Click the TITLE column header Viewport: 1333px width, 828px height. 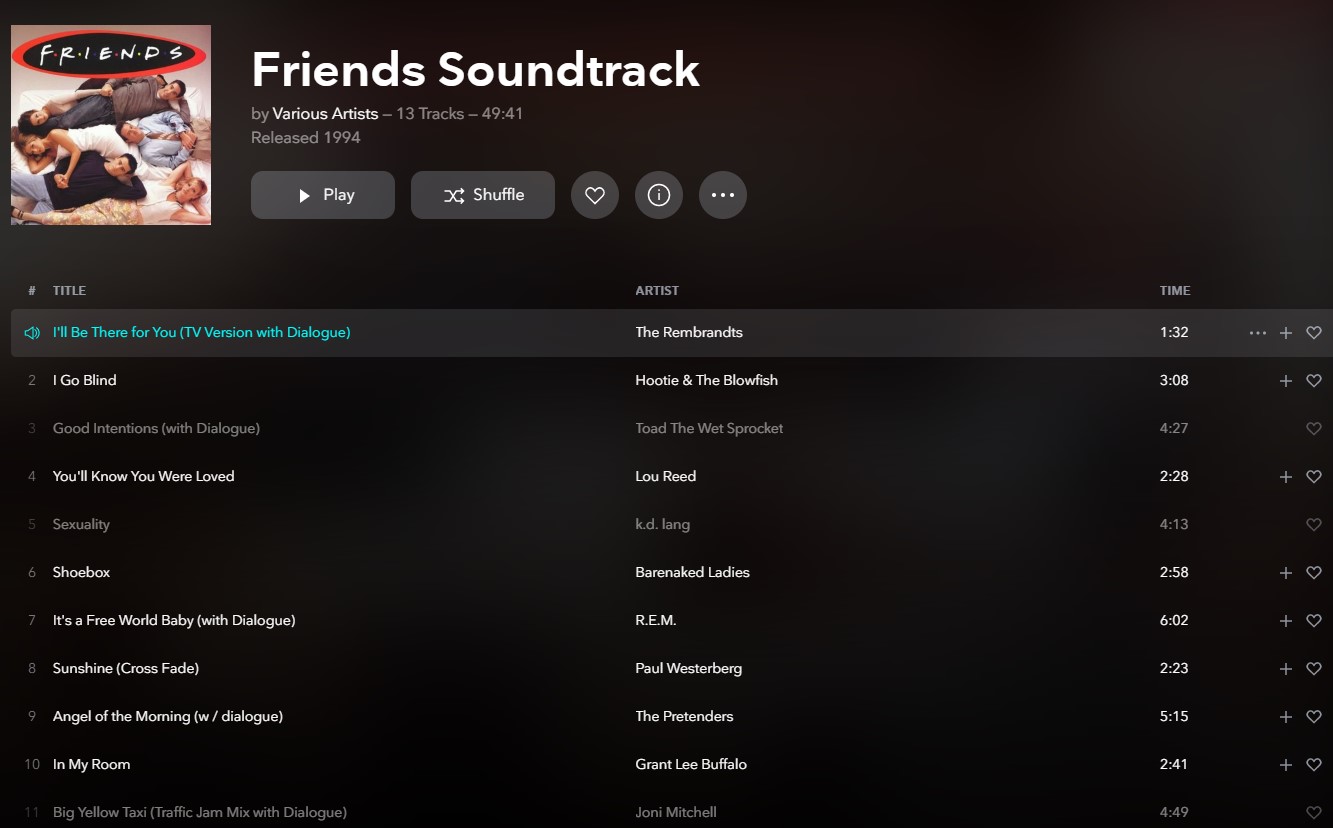click(69, 291)
